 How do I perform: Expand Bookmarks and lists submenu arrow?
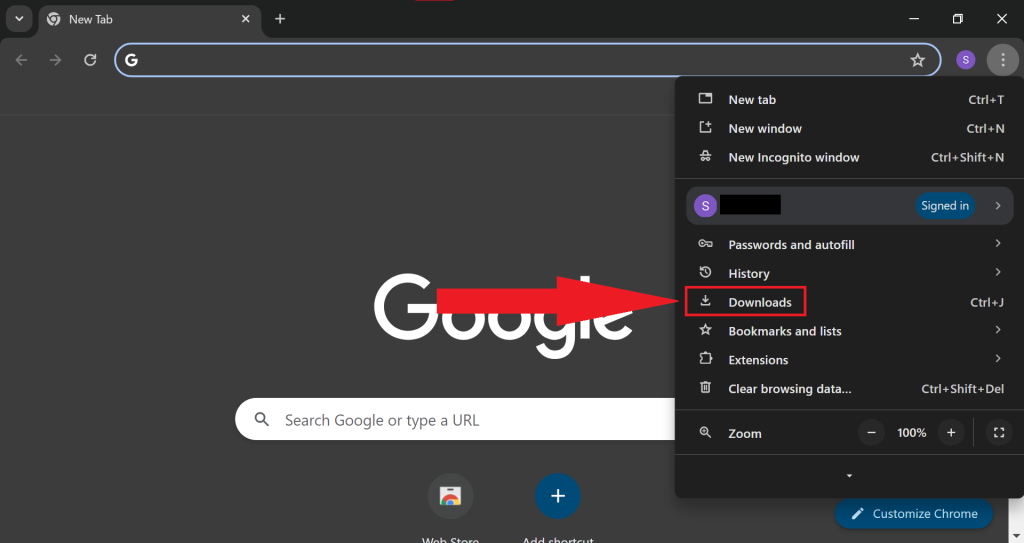(998, 330)
